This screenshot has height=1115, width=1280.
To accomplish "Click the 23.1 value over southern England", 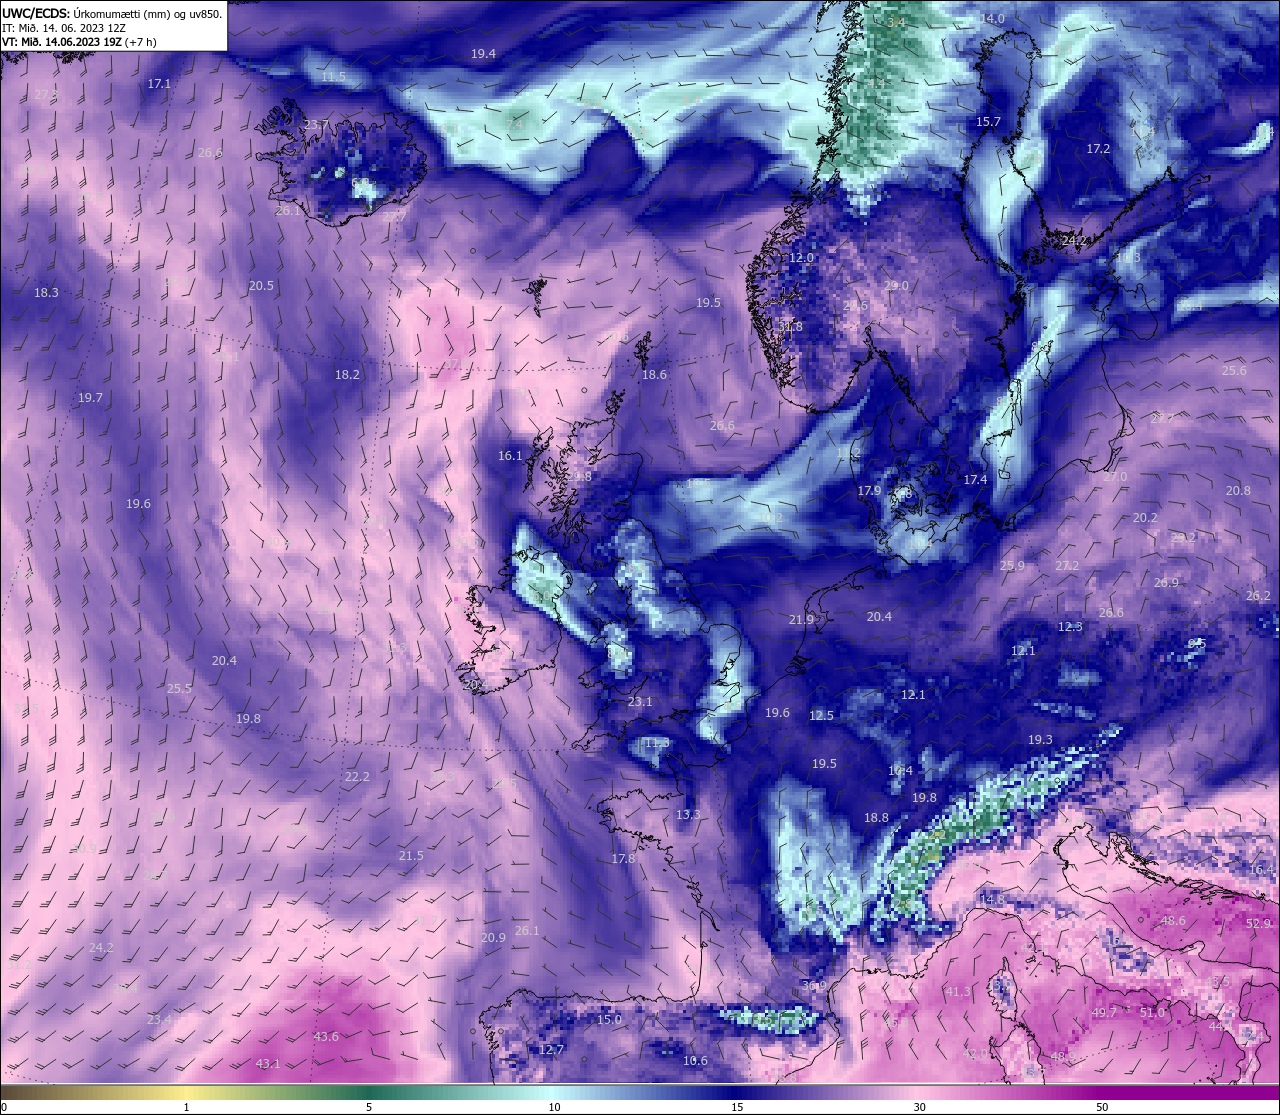I will pos(640,702).
